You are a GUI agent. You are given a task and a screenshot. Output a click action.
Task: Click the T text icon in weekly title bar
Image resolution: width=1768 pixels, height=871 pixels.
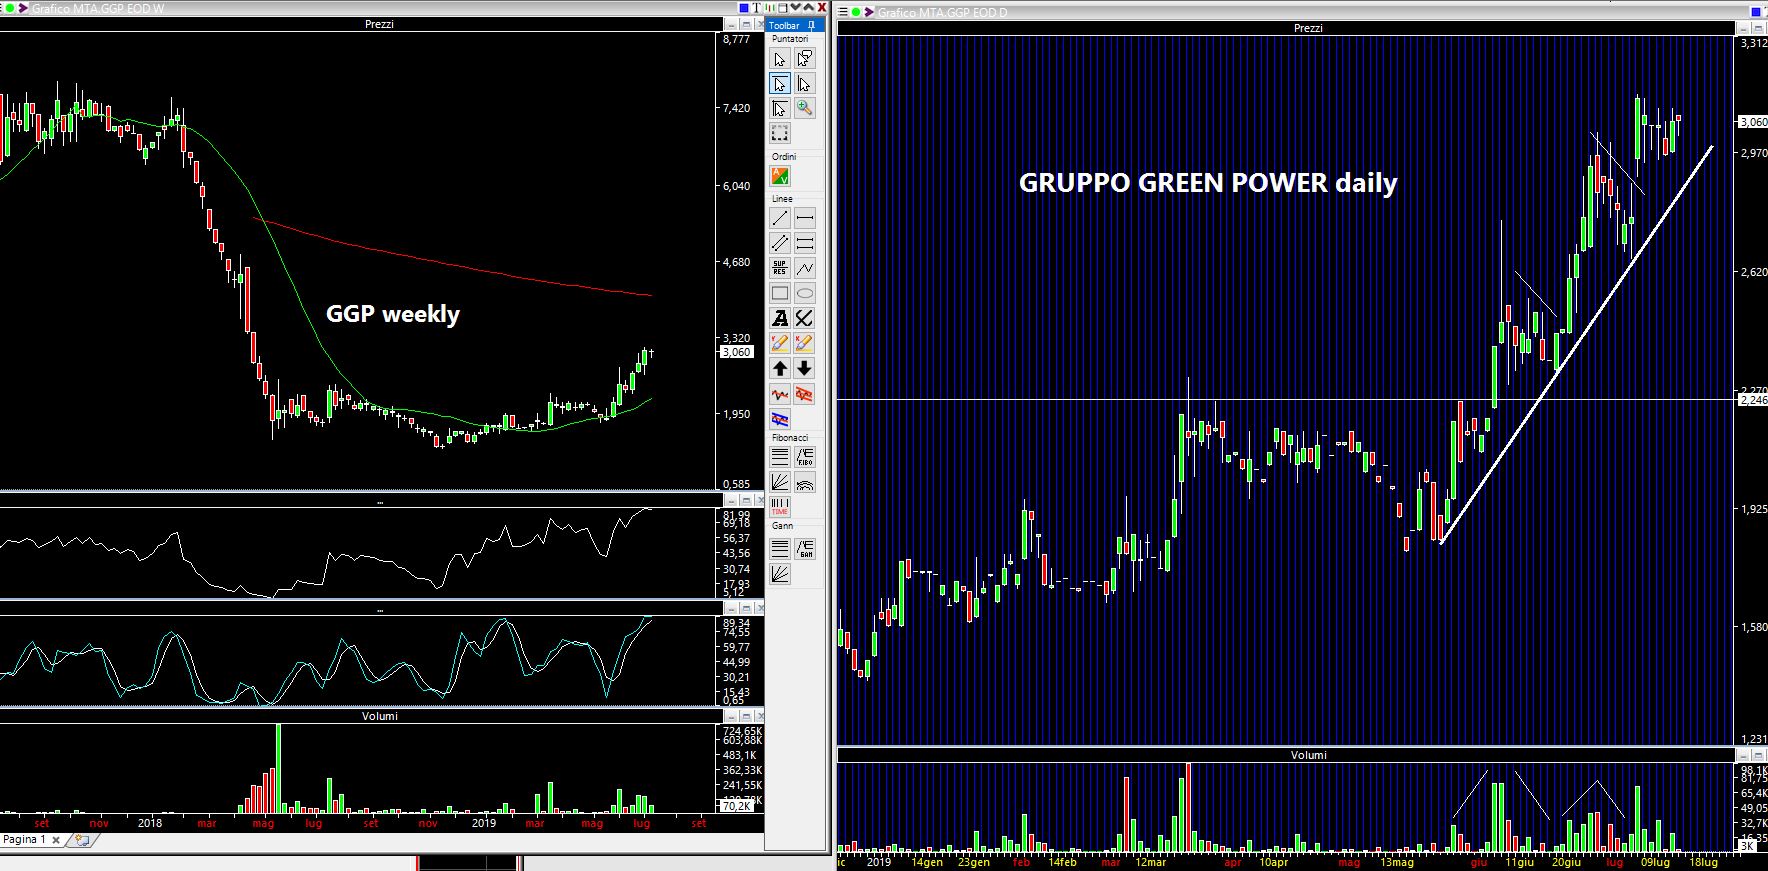point(756,8)
